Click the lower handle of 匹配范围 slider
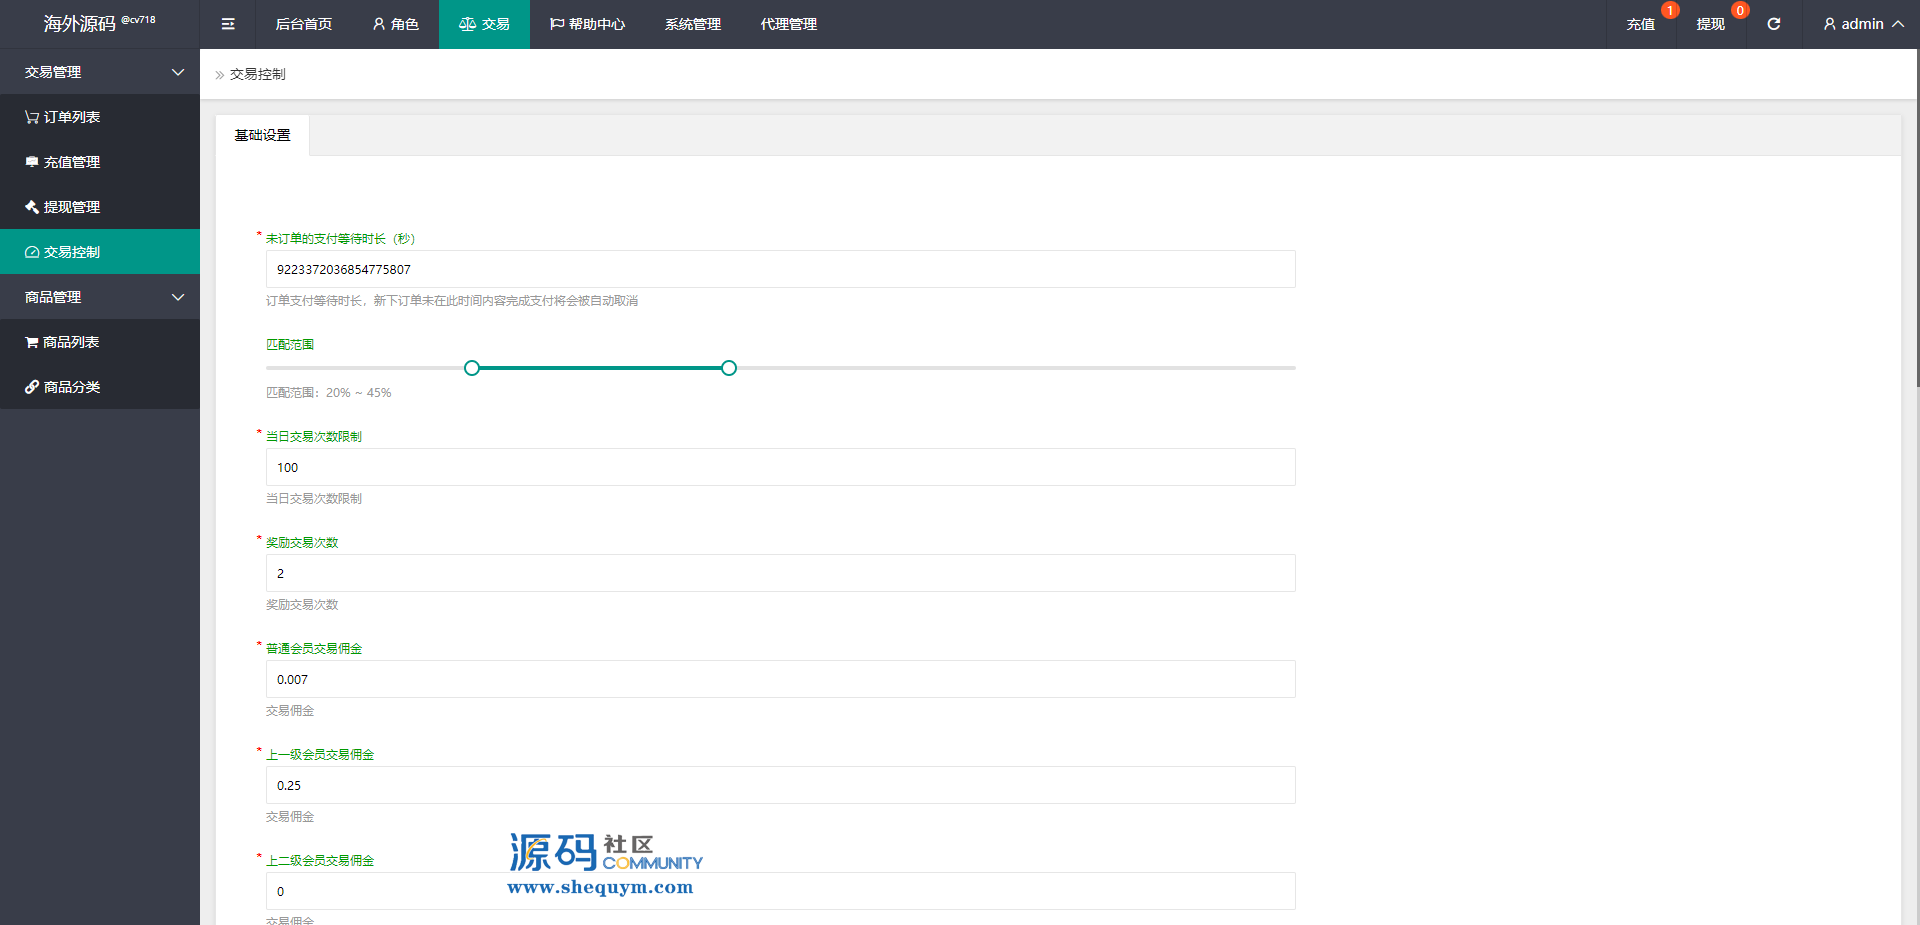 click(x=472, y=368)
